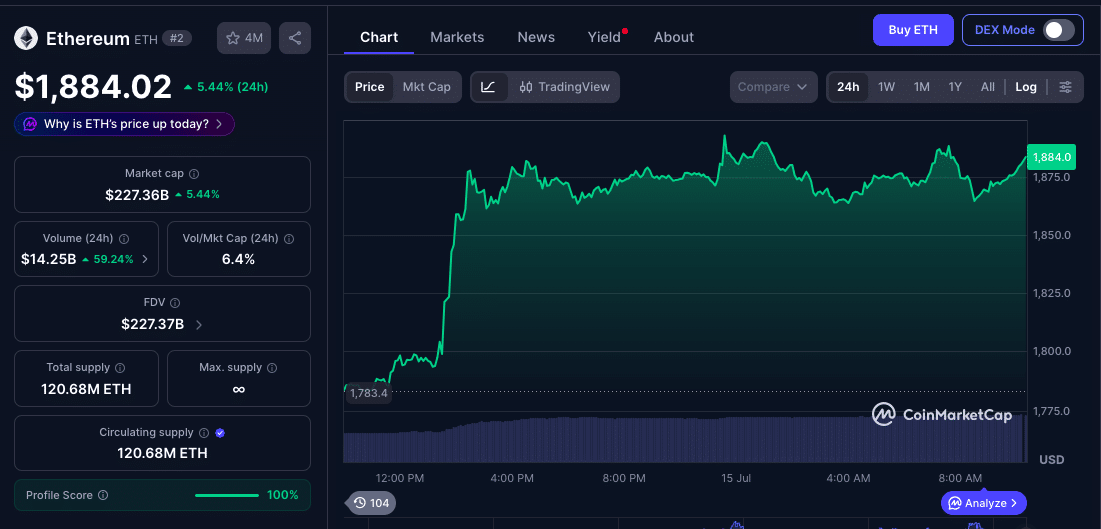Open the News tab

536,37
